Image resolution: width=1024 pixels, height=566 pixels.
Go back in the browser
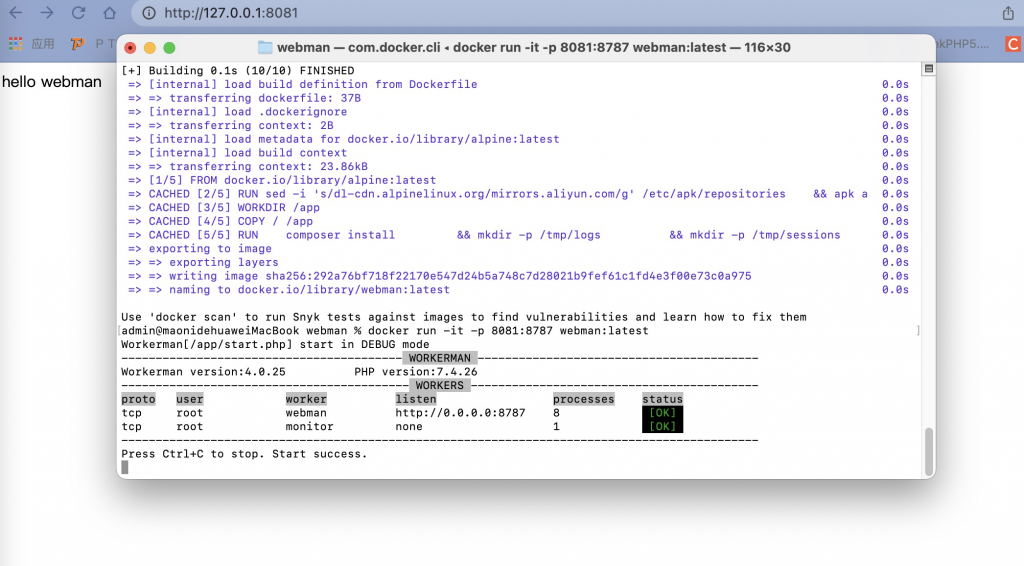(x=16, y=12)
